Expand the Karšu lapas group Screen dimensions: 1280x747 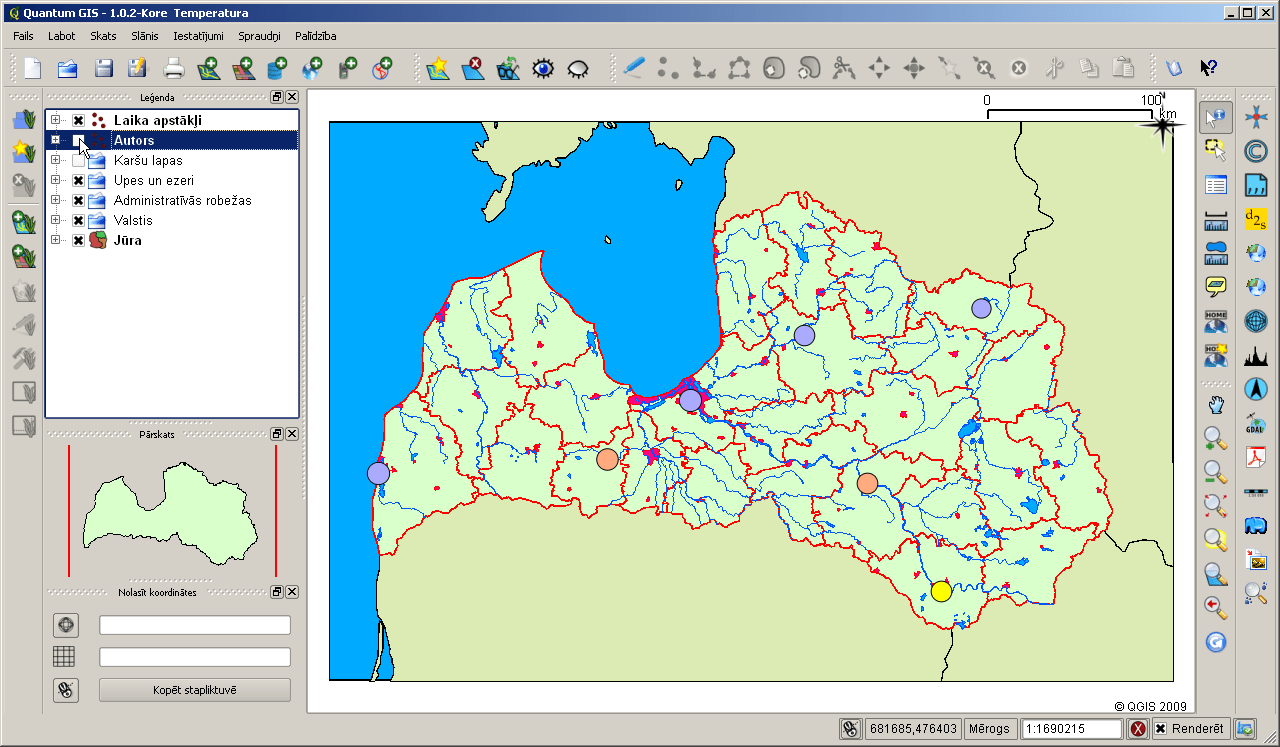56,160
